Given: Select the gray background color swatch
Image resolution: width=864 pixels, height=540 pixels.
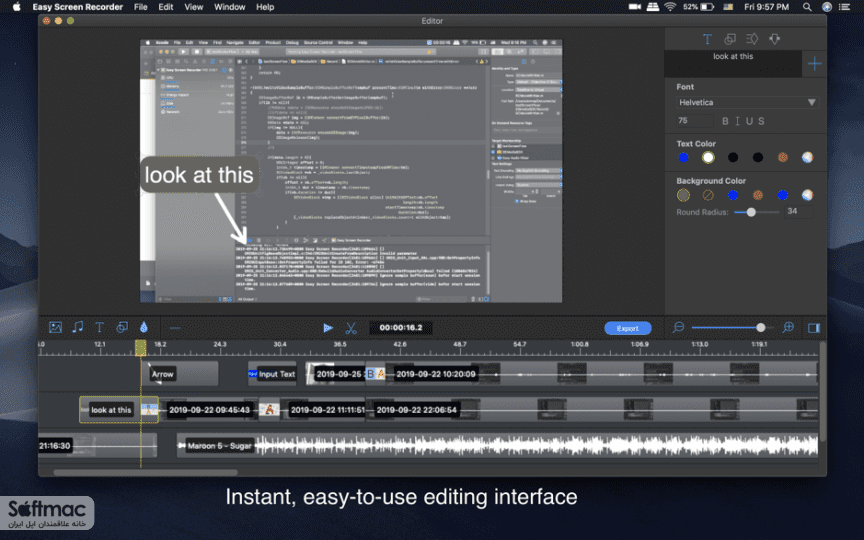Looking at the screenshot, I should click(683, 195).
